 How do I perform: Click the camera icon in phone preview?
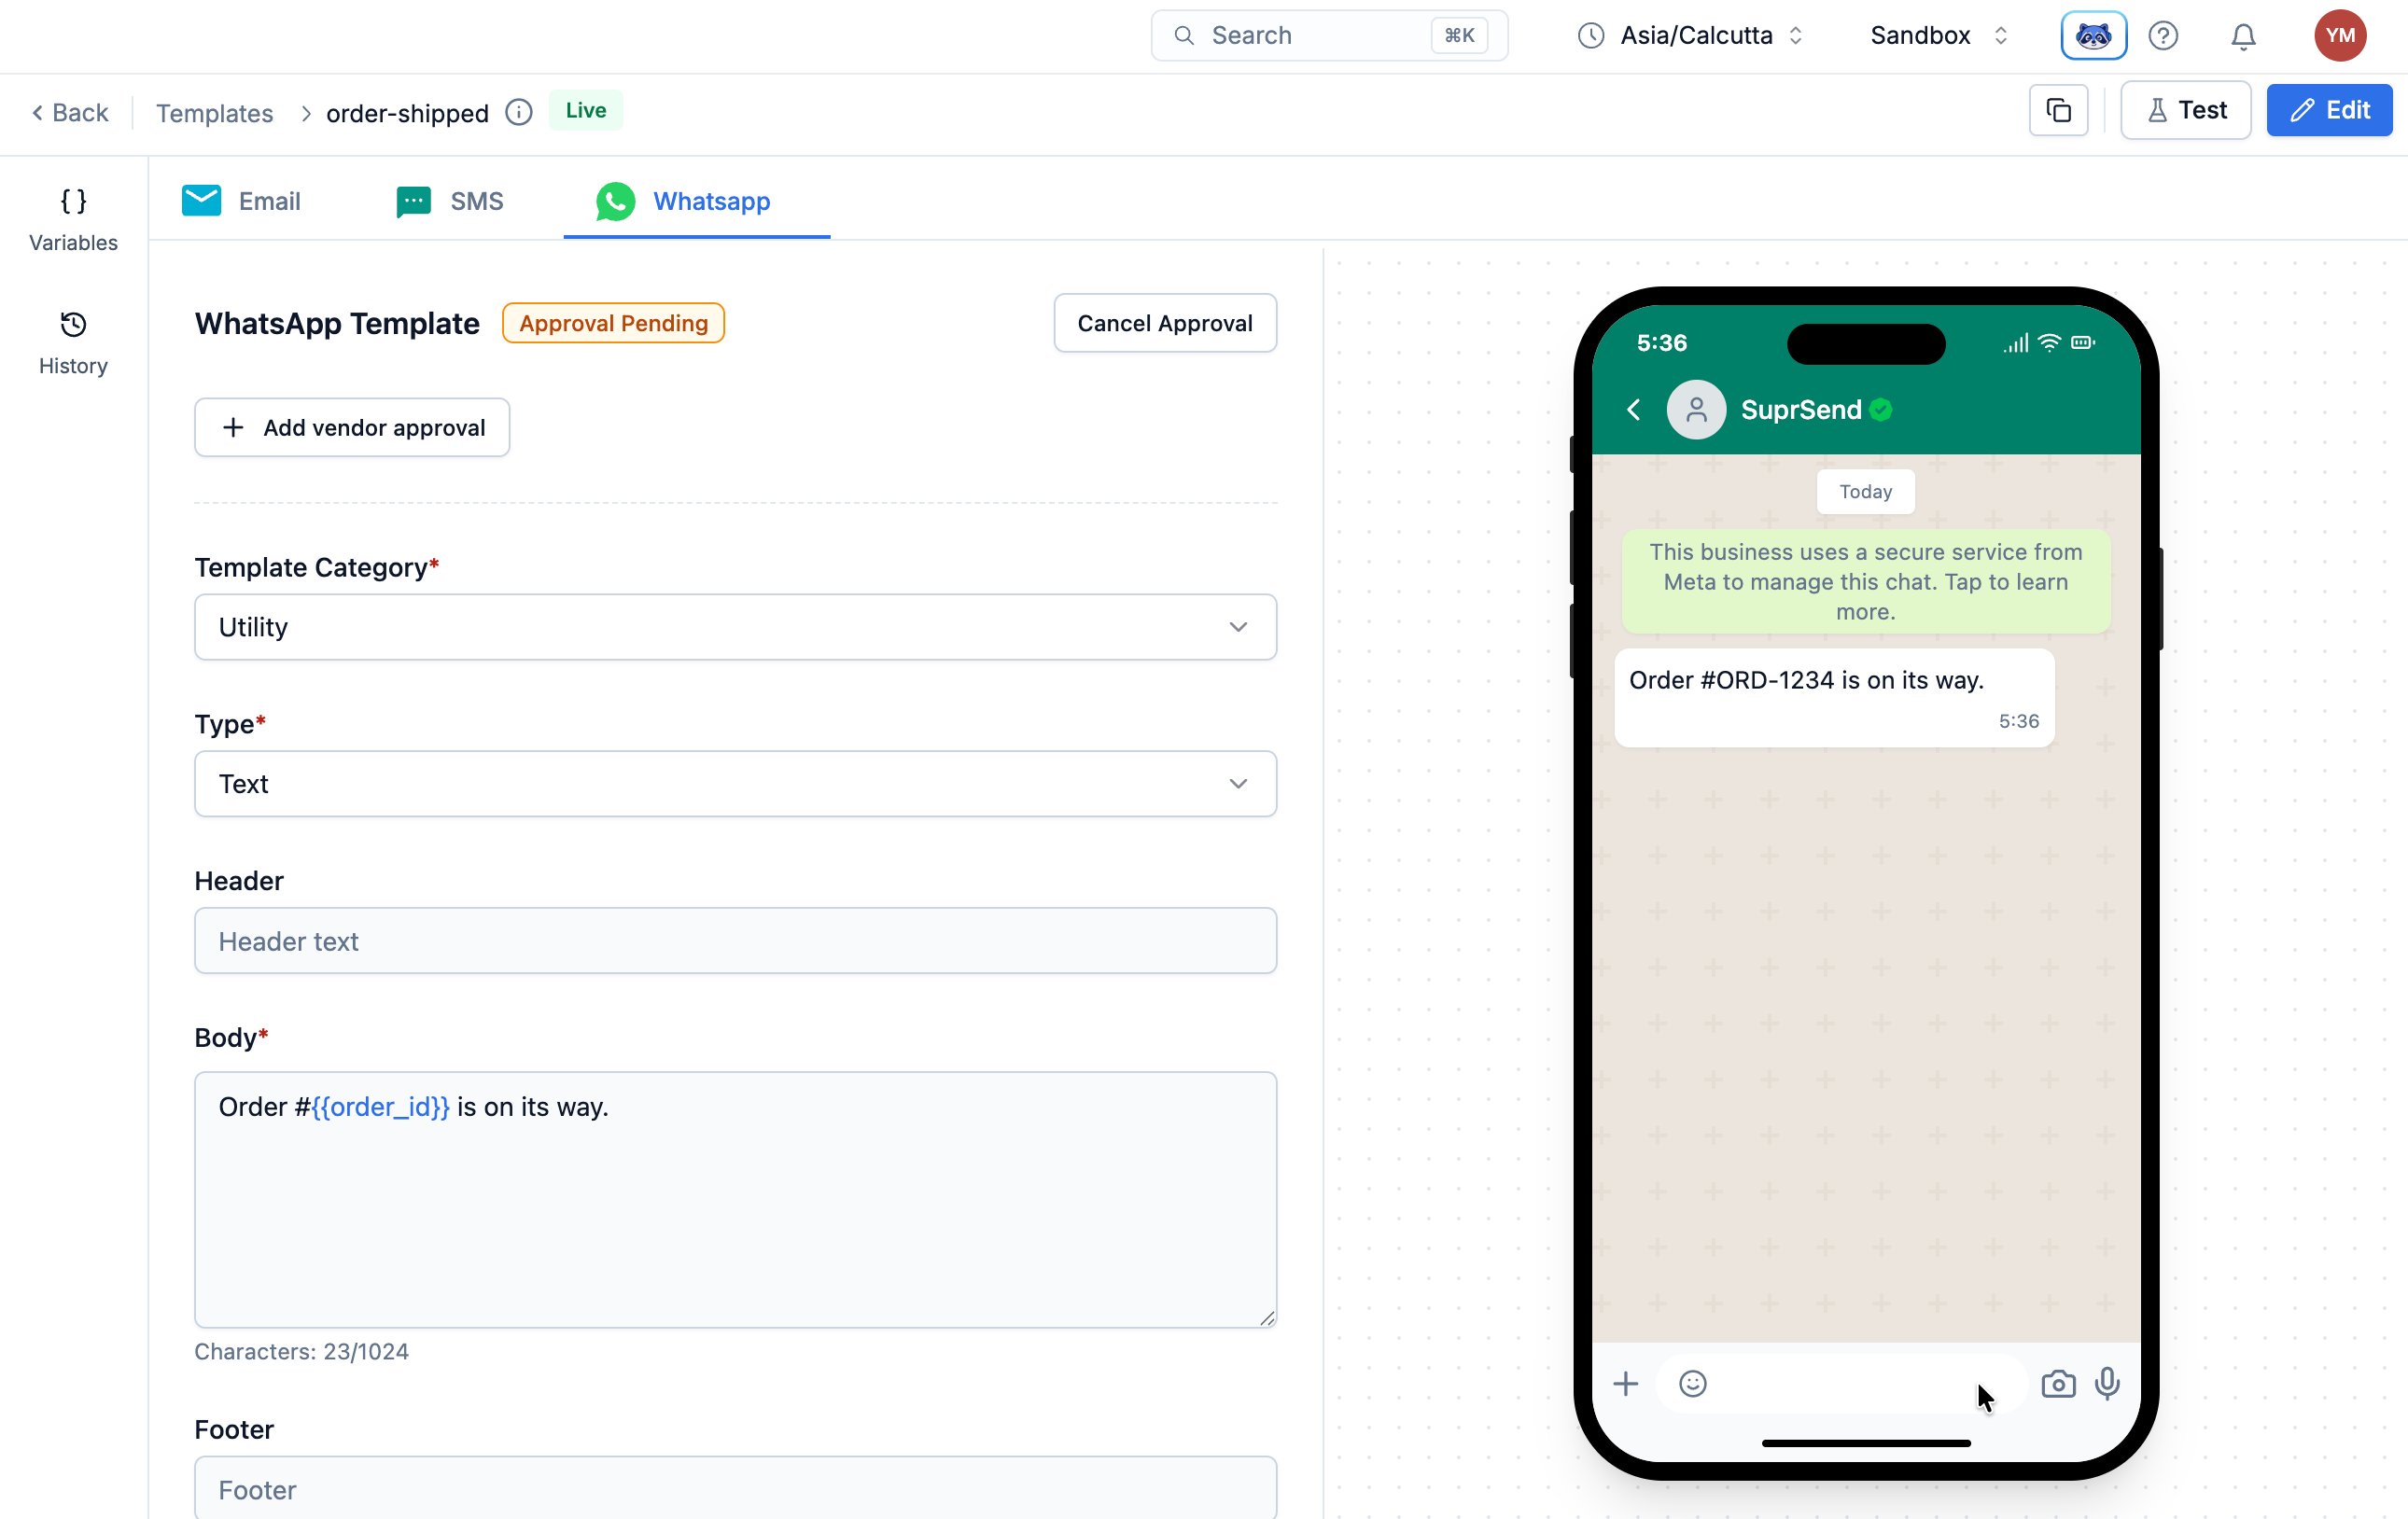(x=2058, y=1384)
